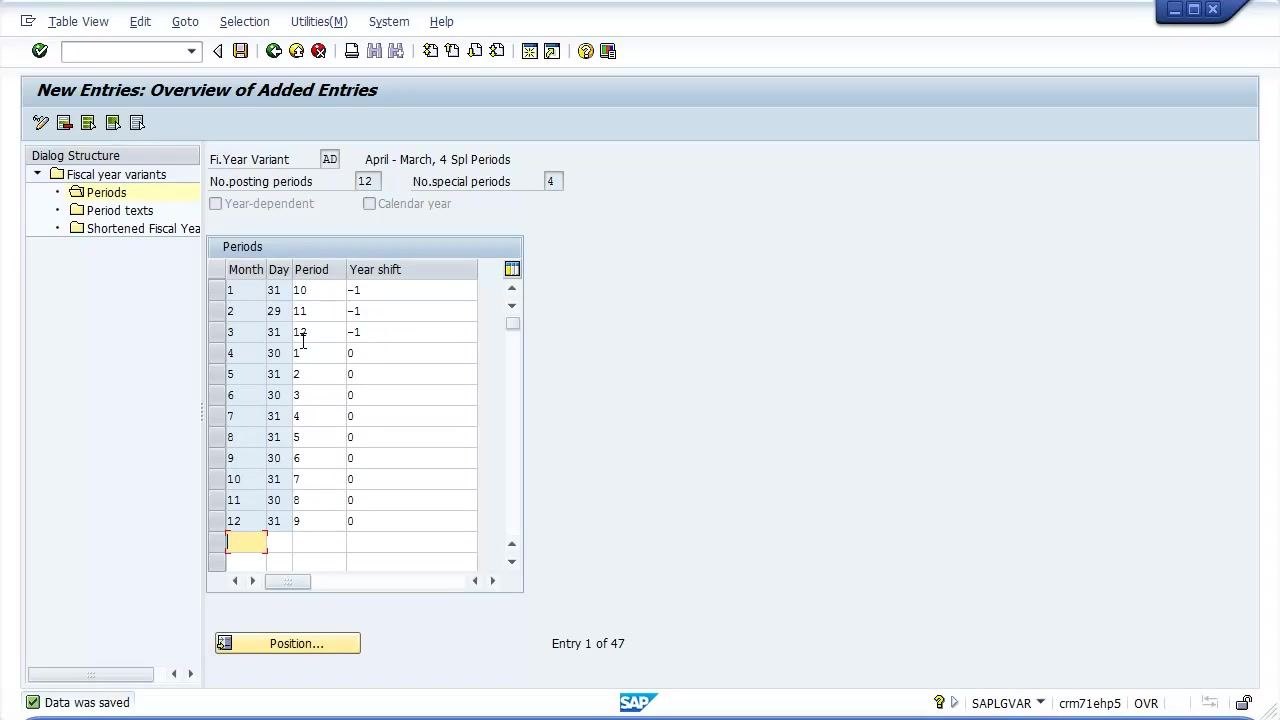Open the yellow Help question-mark icon
The height and width of the screenshot is (720, 1280).
tap(586, 51)
